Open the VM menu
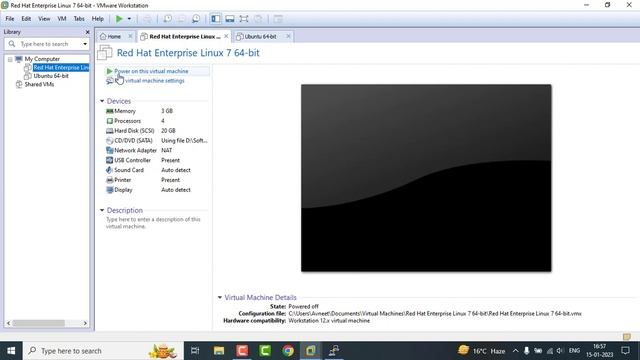Screen dimensions: 640x360 [62, 19]
